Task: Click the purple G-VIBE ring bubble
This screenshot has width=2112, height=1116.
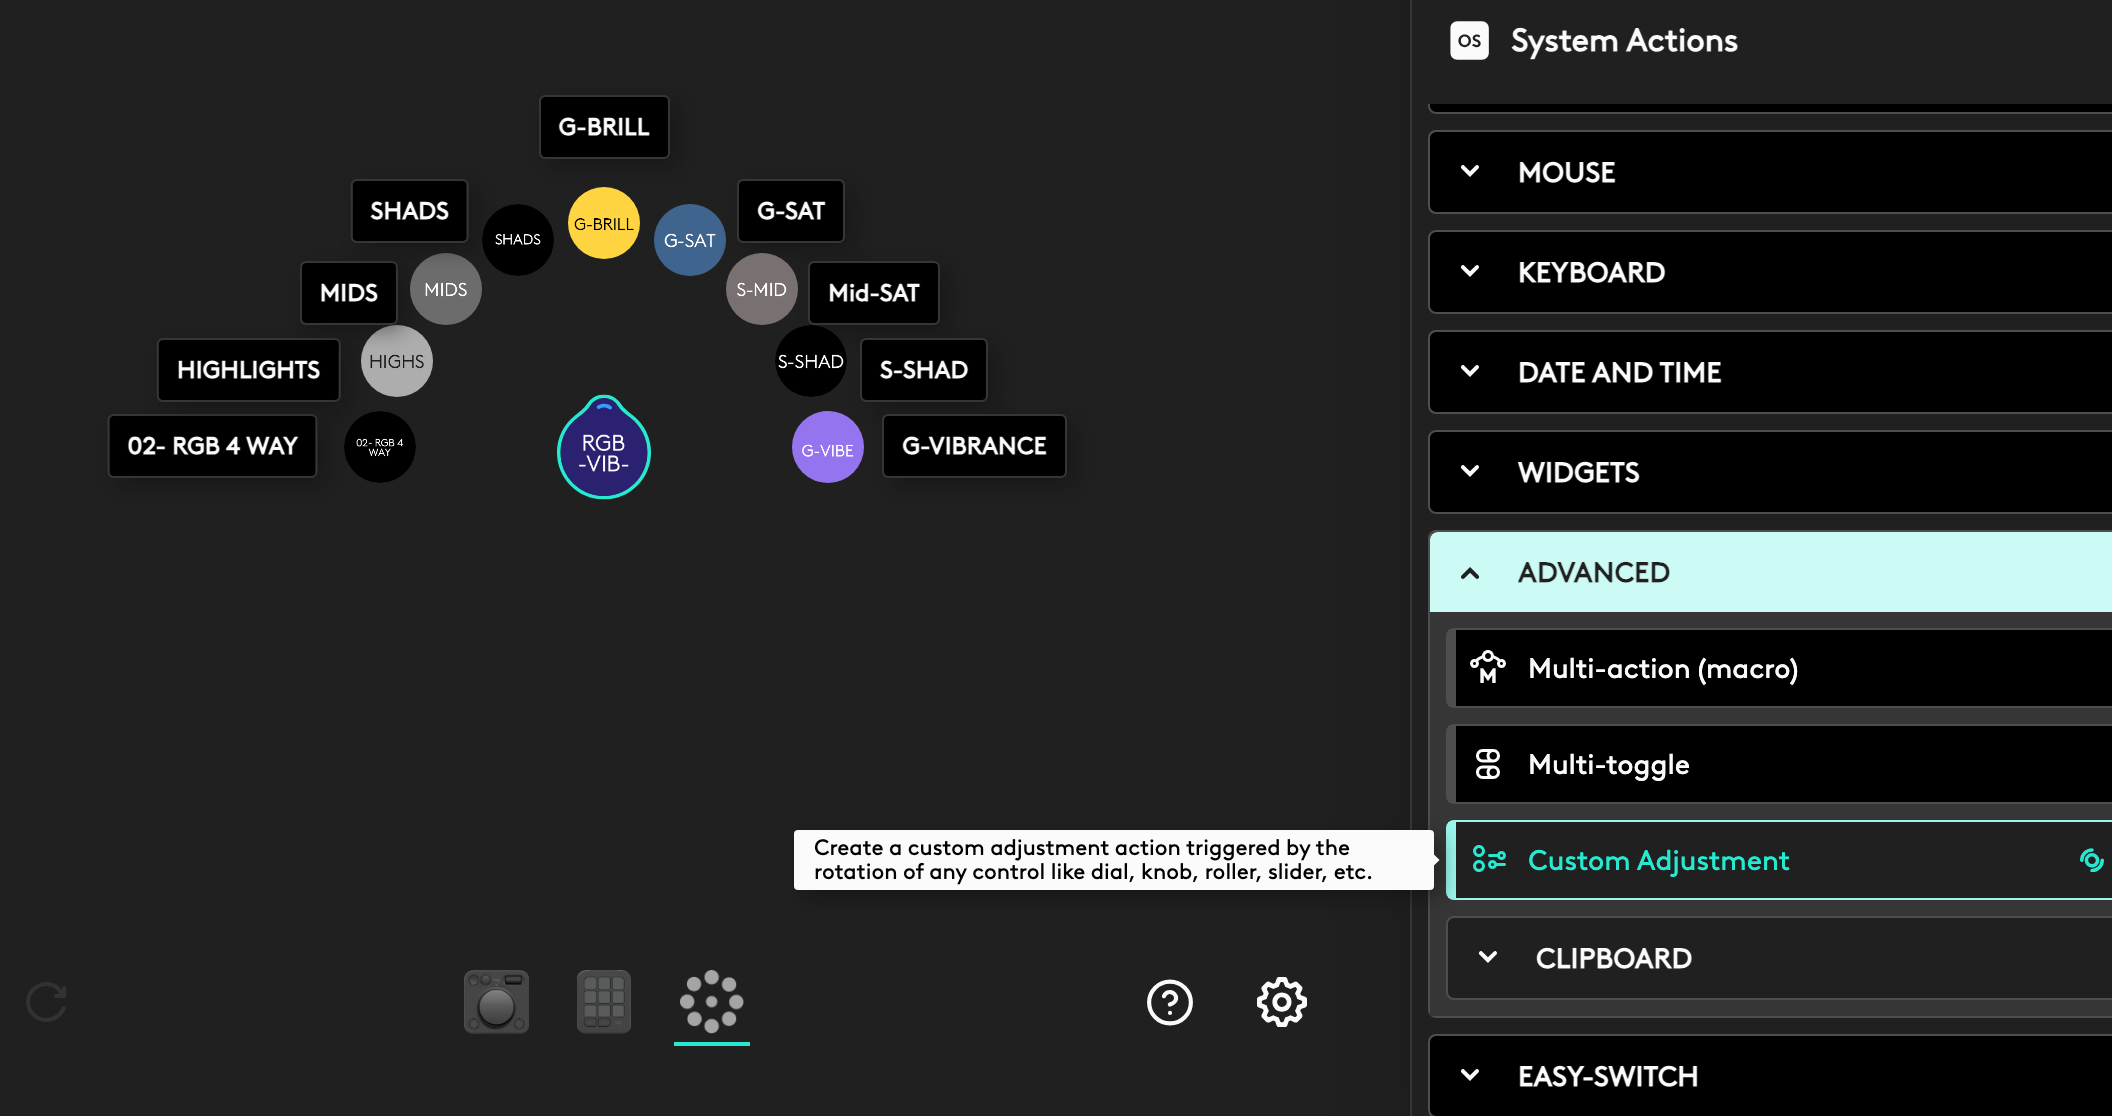Action: (x=827, y=448)
